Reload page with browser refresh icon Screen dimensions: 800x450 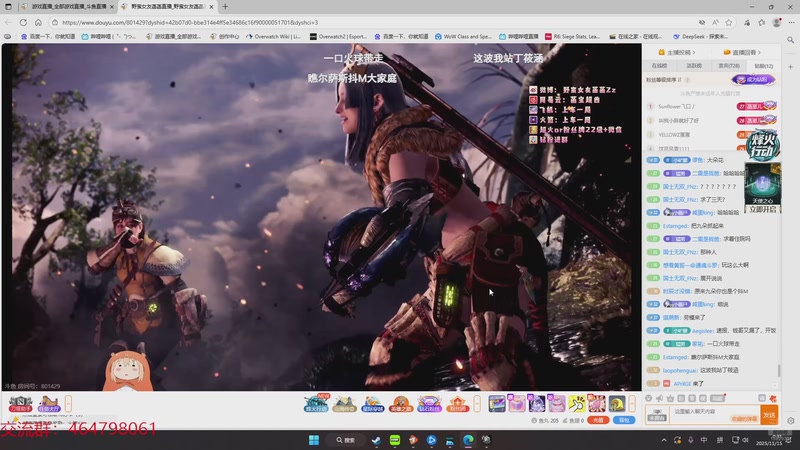pyautogui.click(x=23, y=22)
